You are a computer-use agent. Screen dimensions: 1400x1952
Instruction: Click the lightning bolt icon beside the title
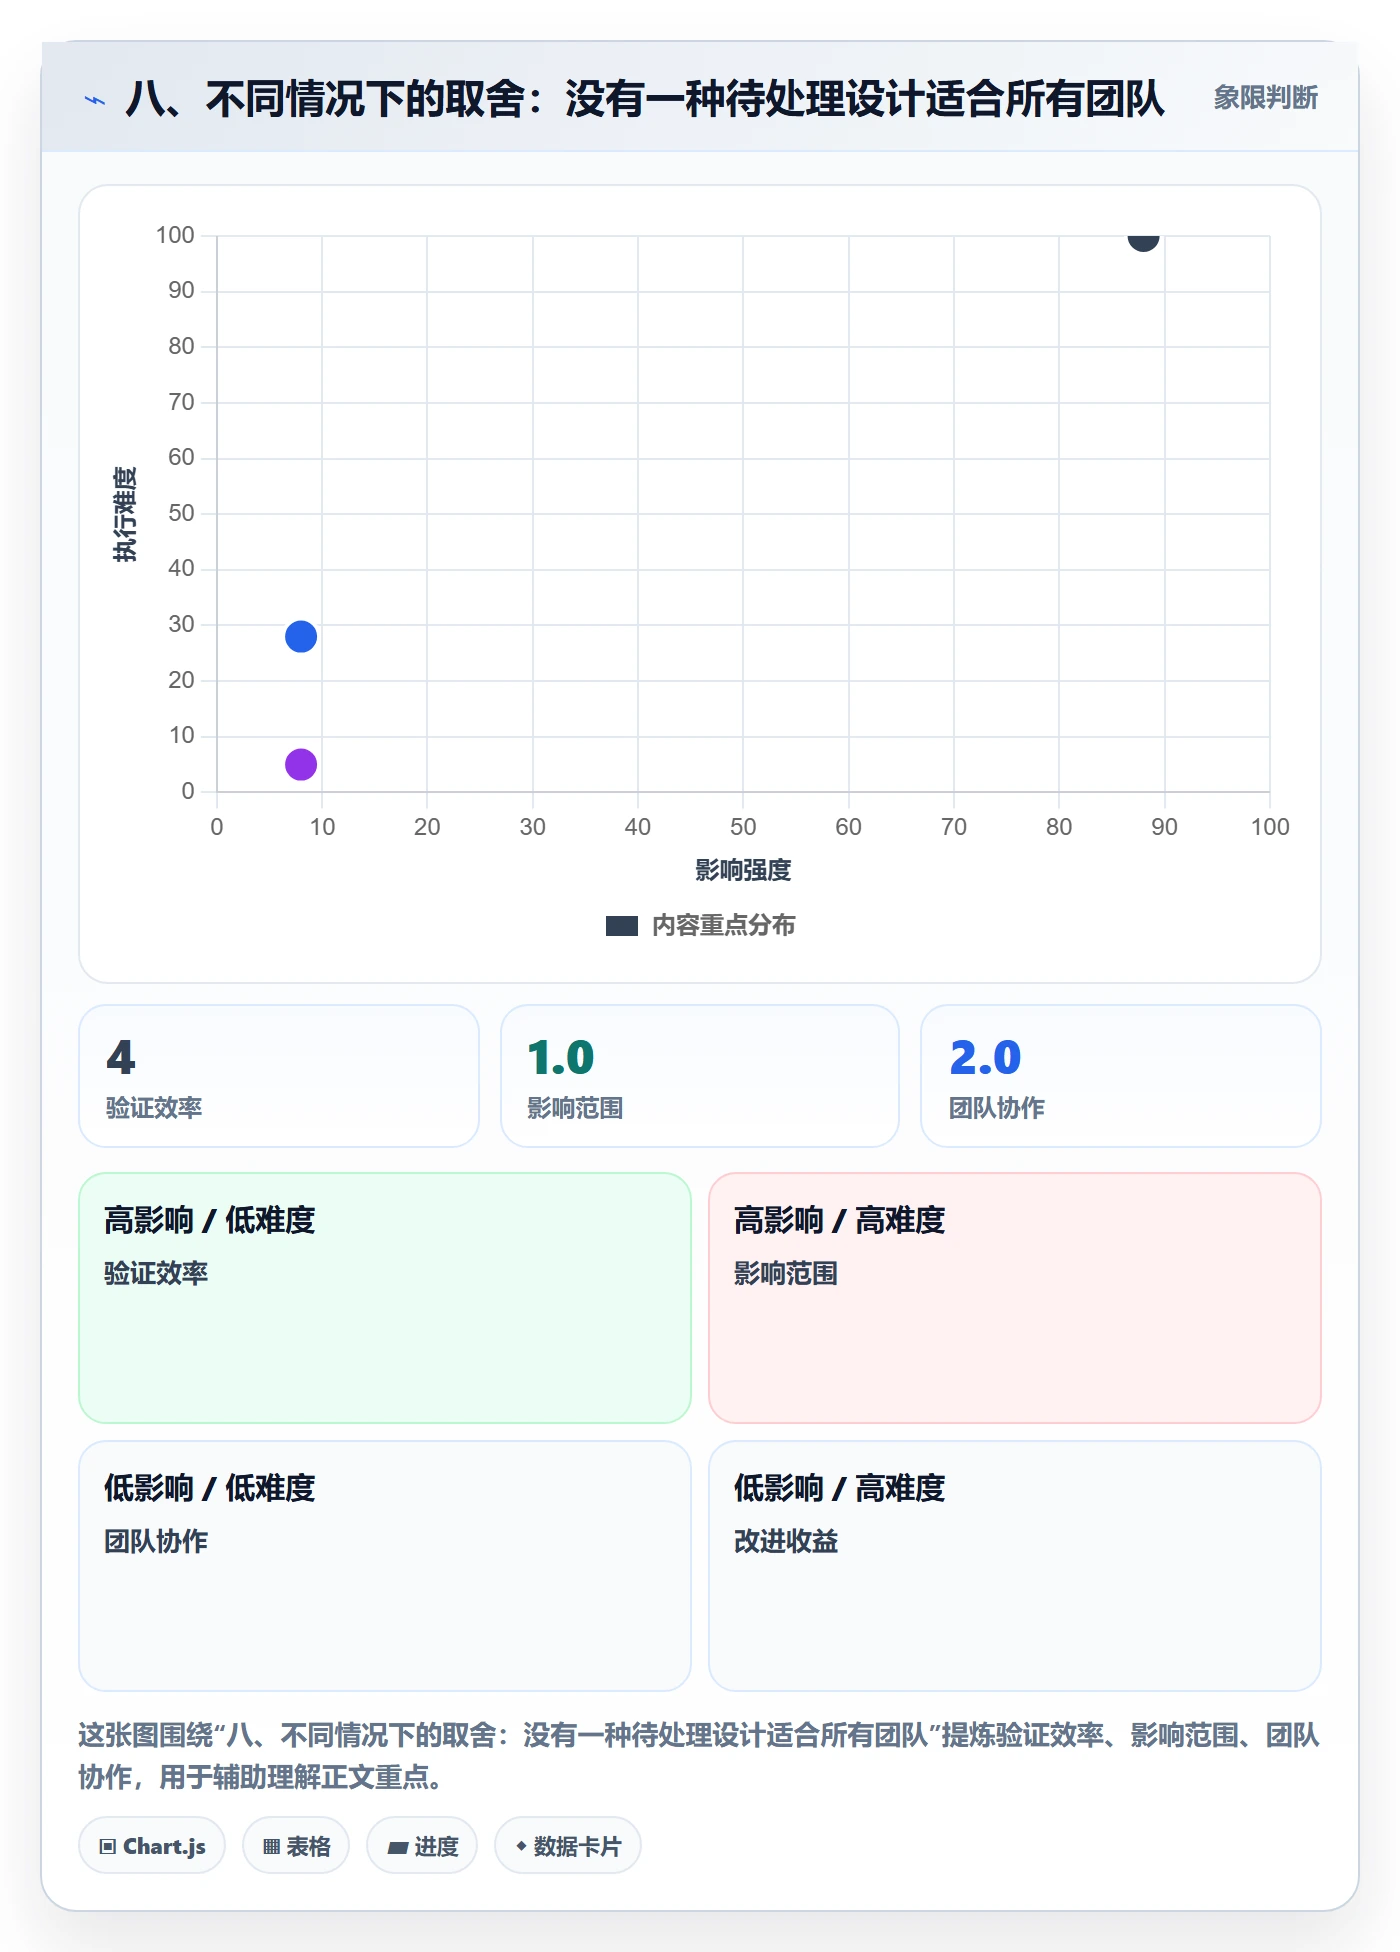pos(95,100)
